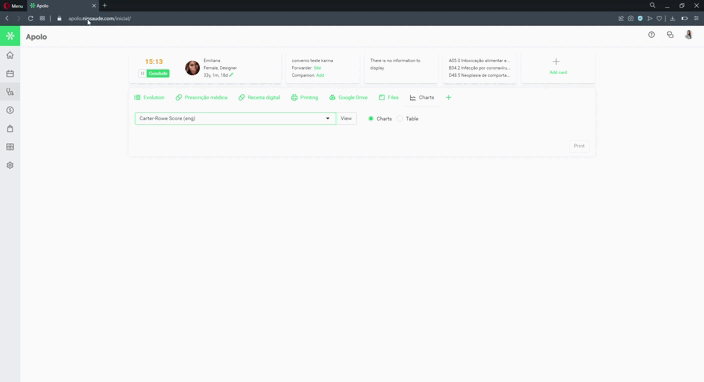Click the green Apolo asterisk logo

pos(10,36)
